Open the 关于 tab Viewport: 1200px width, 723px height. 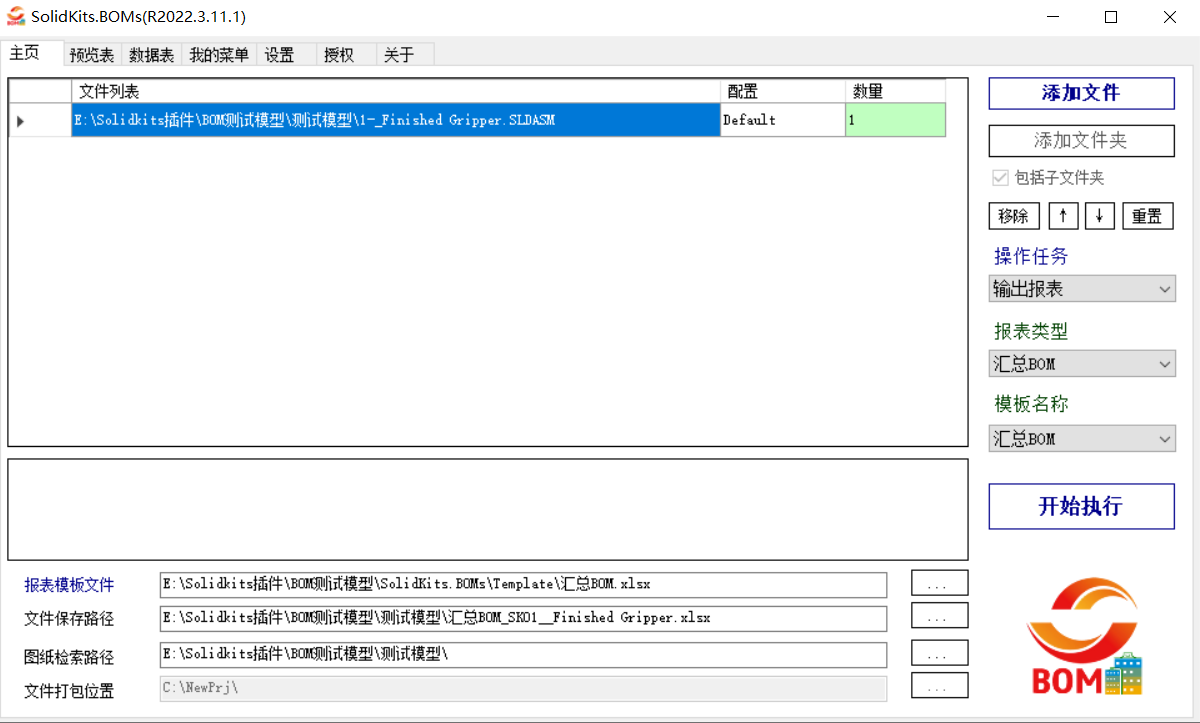(396, 55)
